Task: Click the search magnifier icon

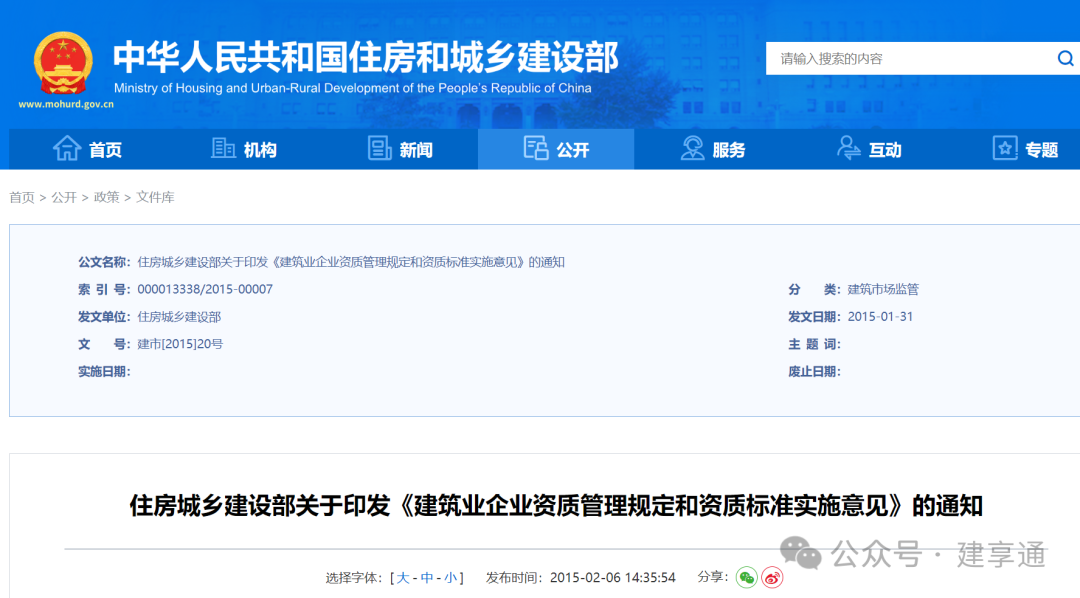Action: coord(1065,59)
